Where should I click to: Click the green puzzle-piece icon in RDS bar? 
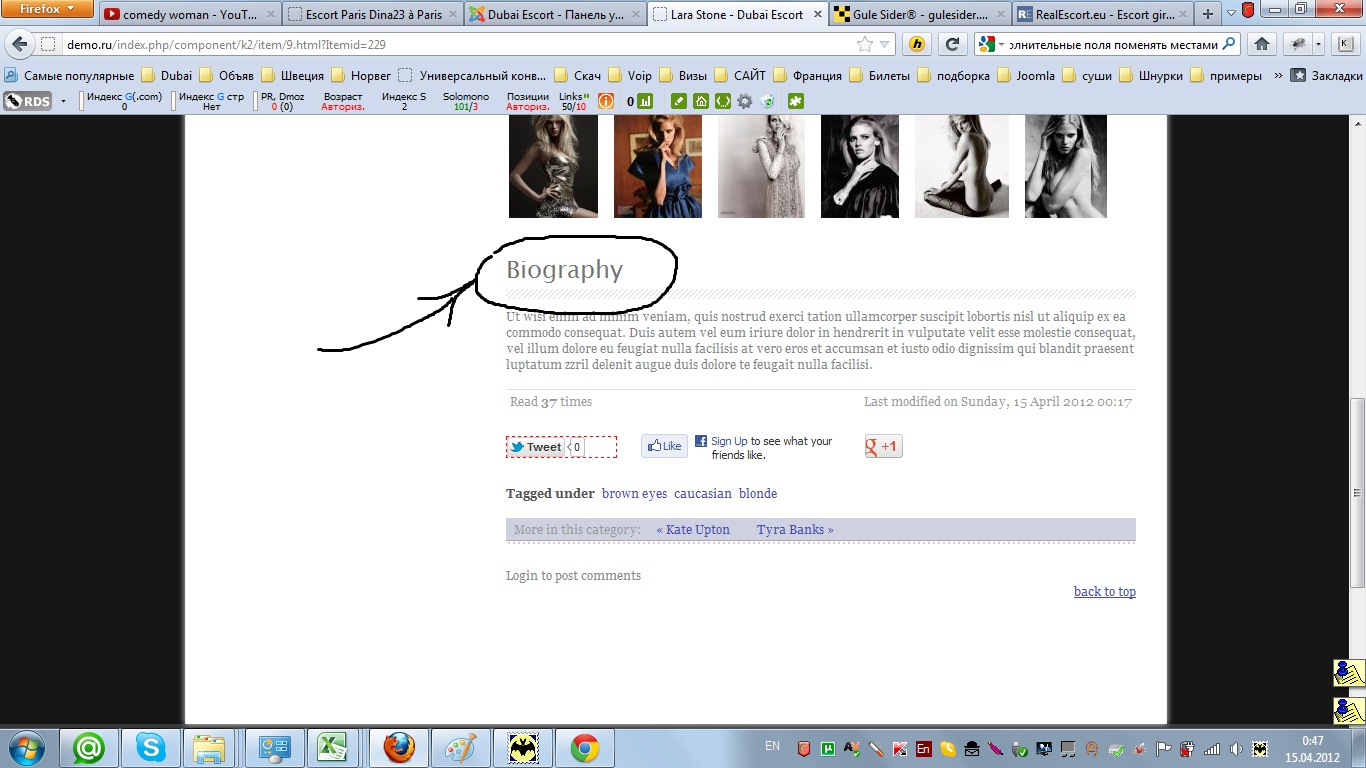(796, 101)
